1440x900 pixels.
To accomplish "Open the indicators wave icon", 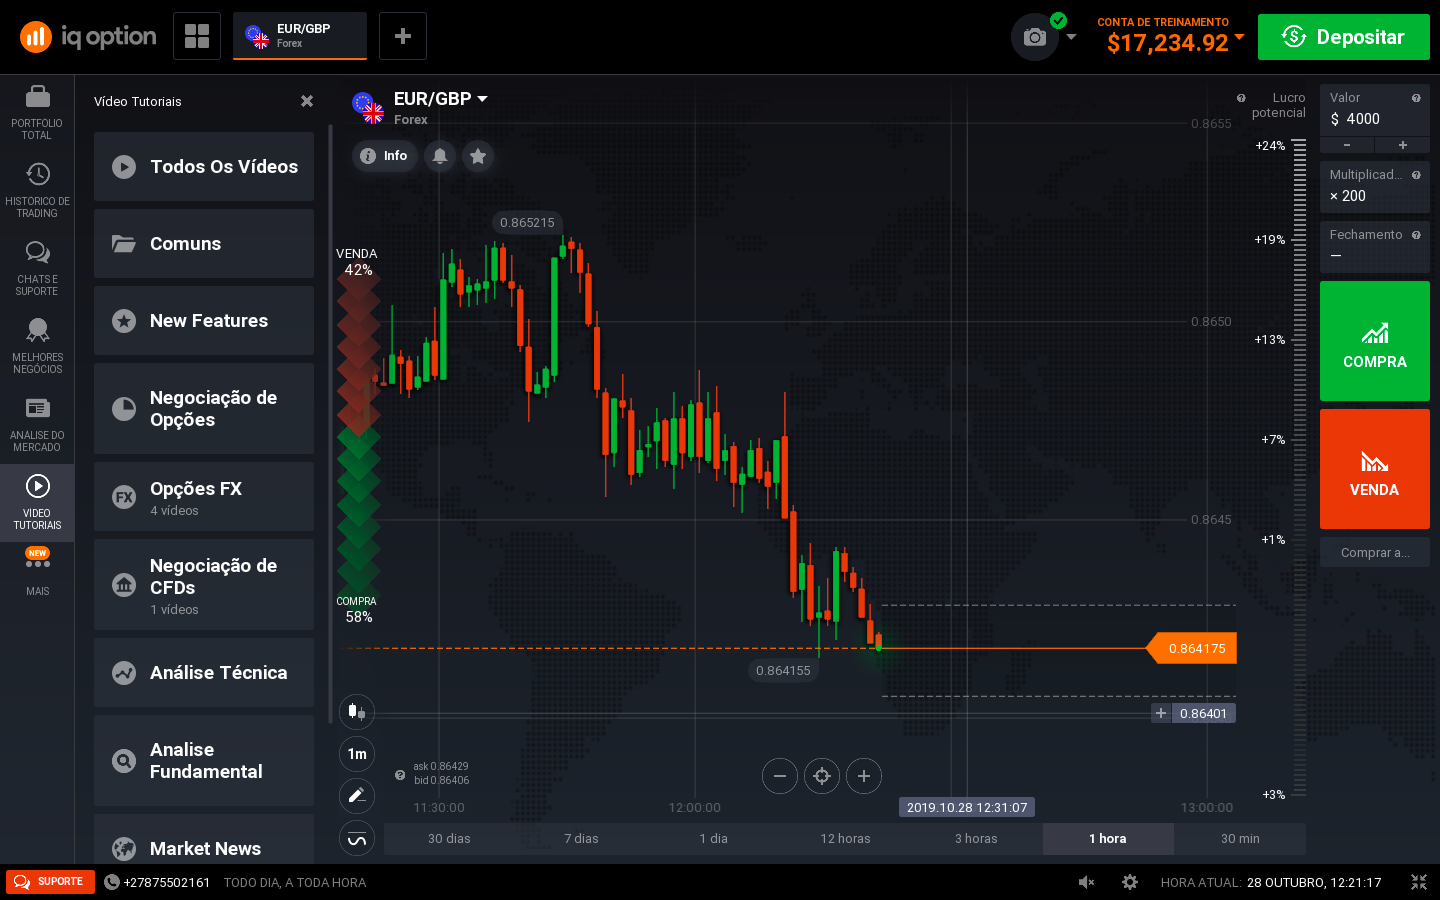I will [x=357, y=839].
